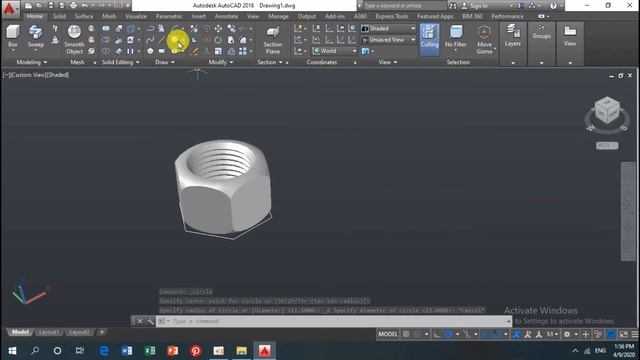Click the keyword search box in title bar

point(404,6)
